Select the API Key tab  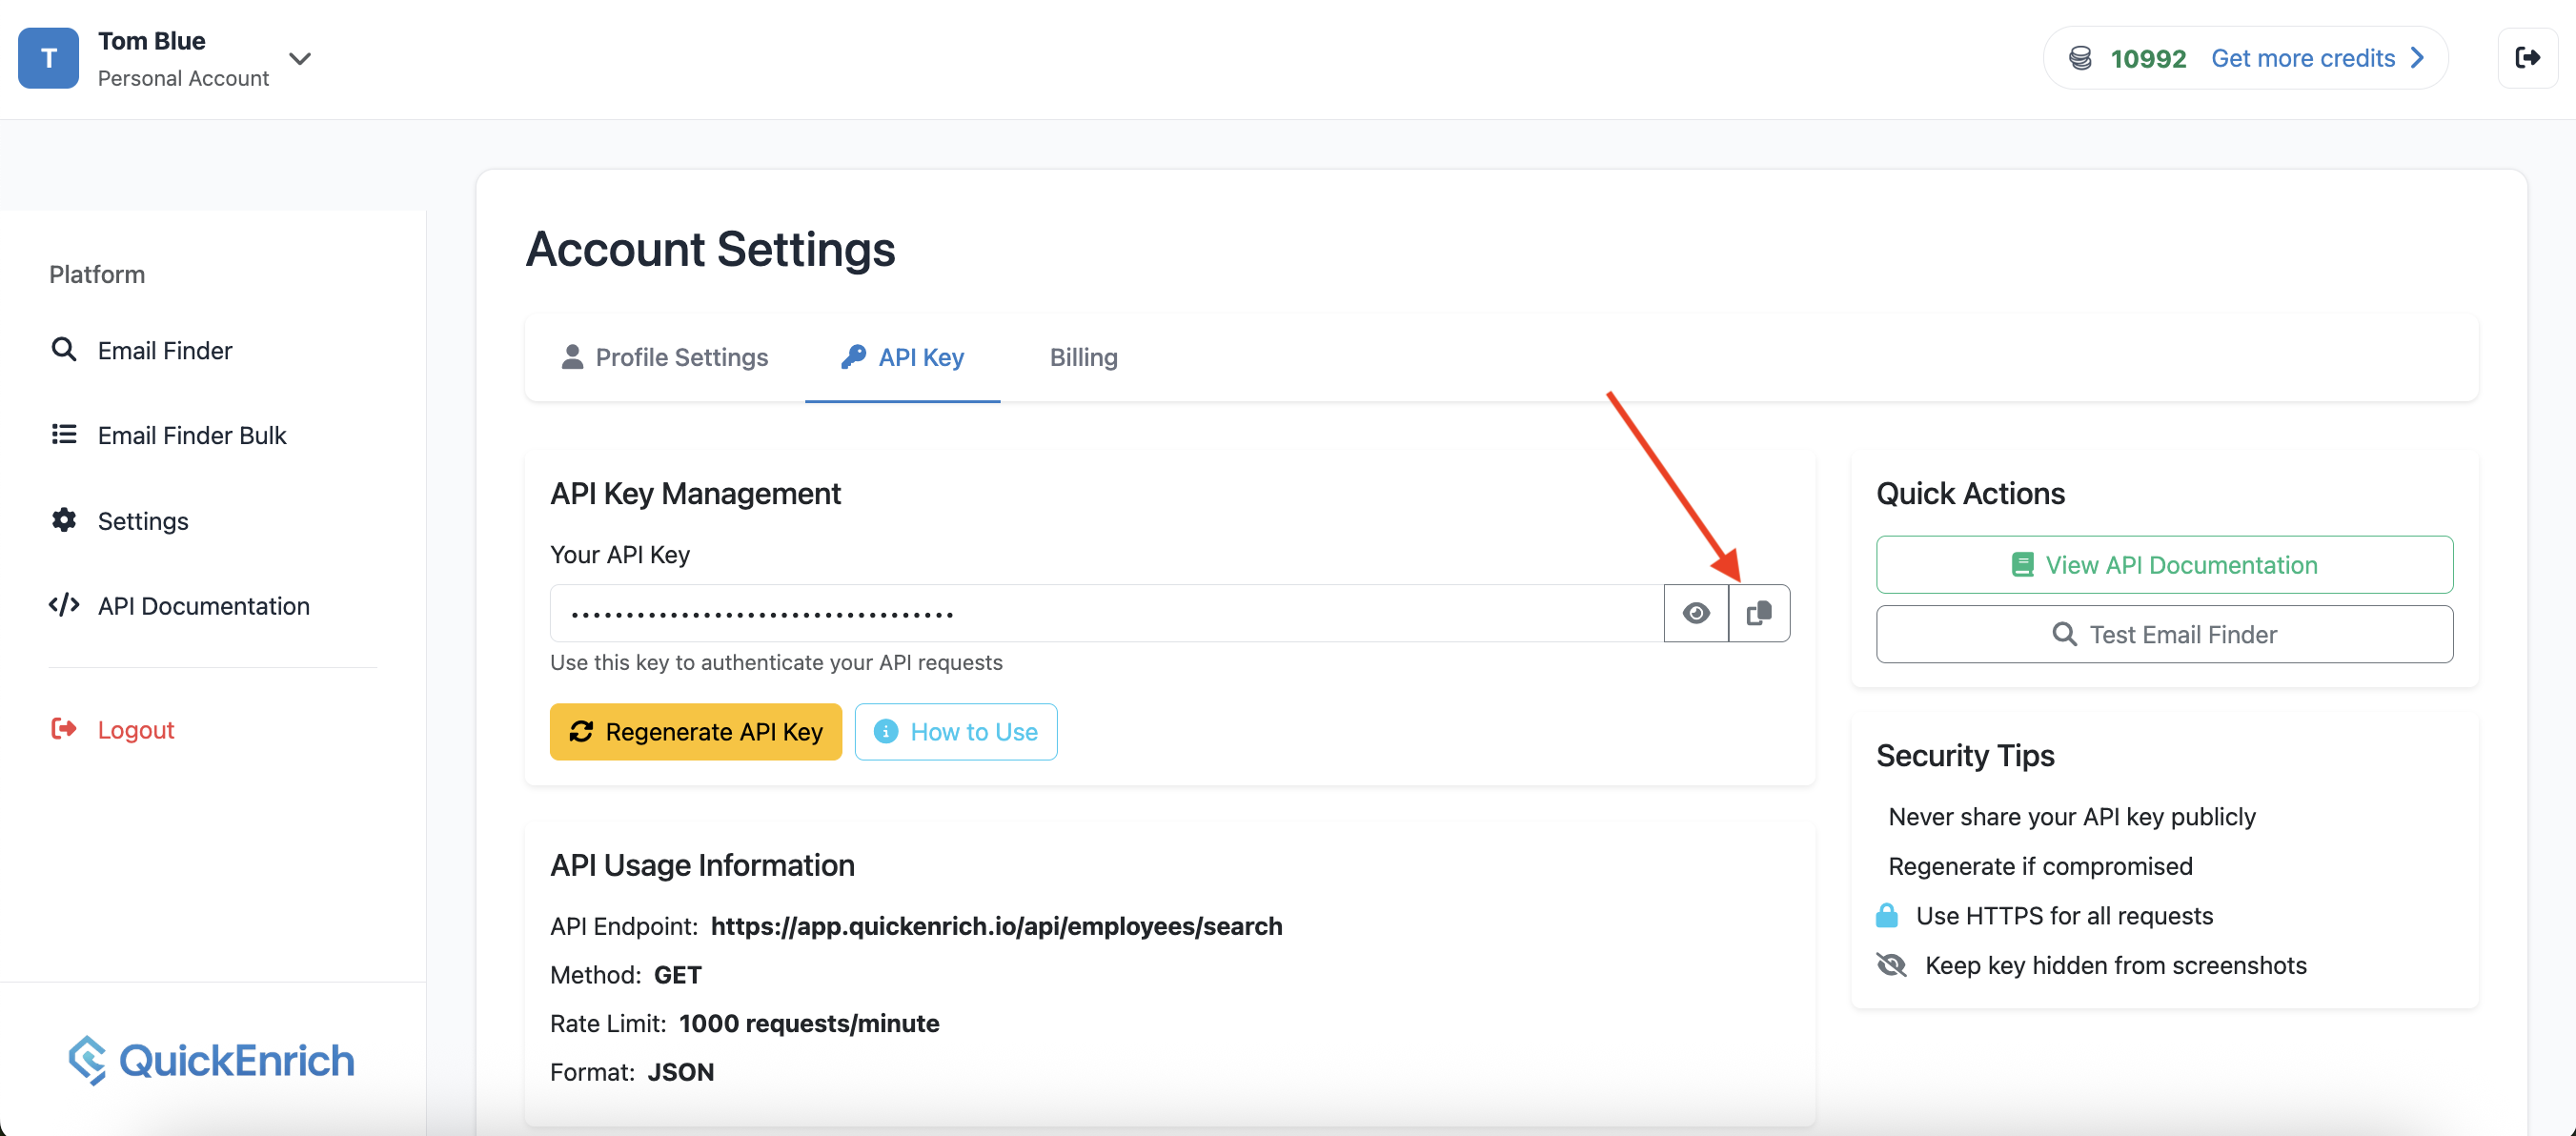tap(902, 357)
